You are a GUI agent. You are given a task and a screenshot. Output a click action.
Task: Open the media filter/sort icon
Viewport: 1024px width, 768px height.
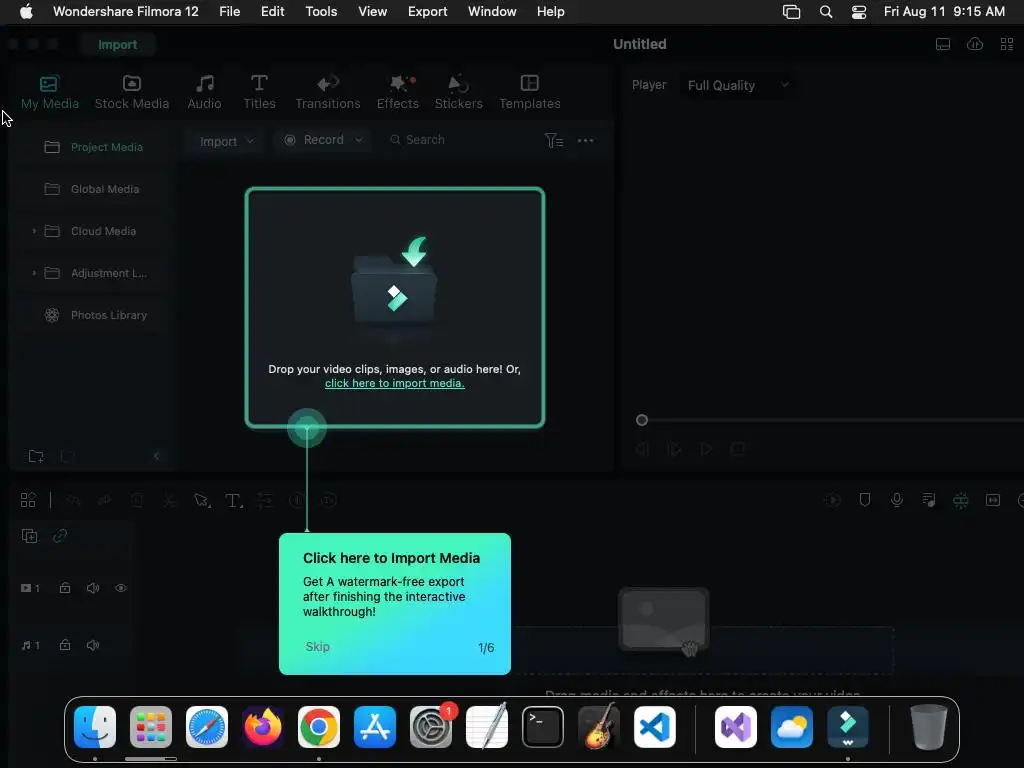point(553,140)
